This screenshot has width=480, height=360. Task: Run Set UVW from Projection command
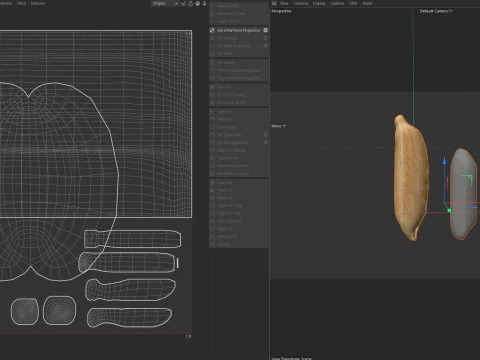[239, 30]
